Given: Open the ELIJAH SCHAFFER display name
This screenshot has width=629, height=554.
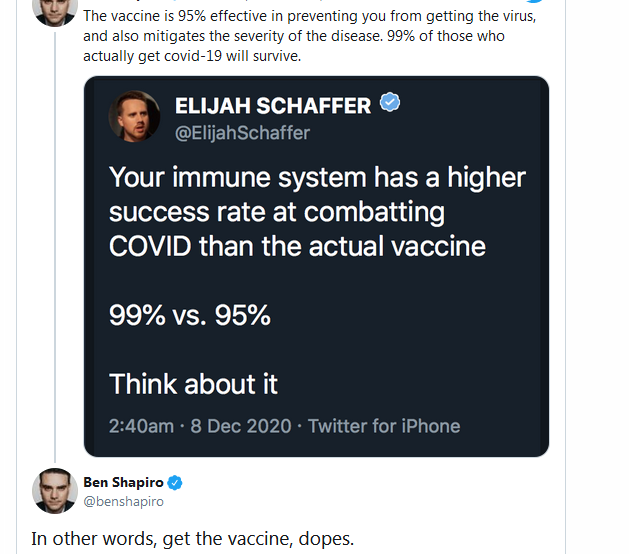Looking at the screenshot, I should [272, 105].
